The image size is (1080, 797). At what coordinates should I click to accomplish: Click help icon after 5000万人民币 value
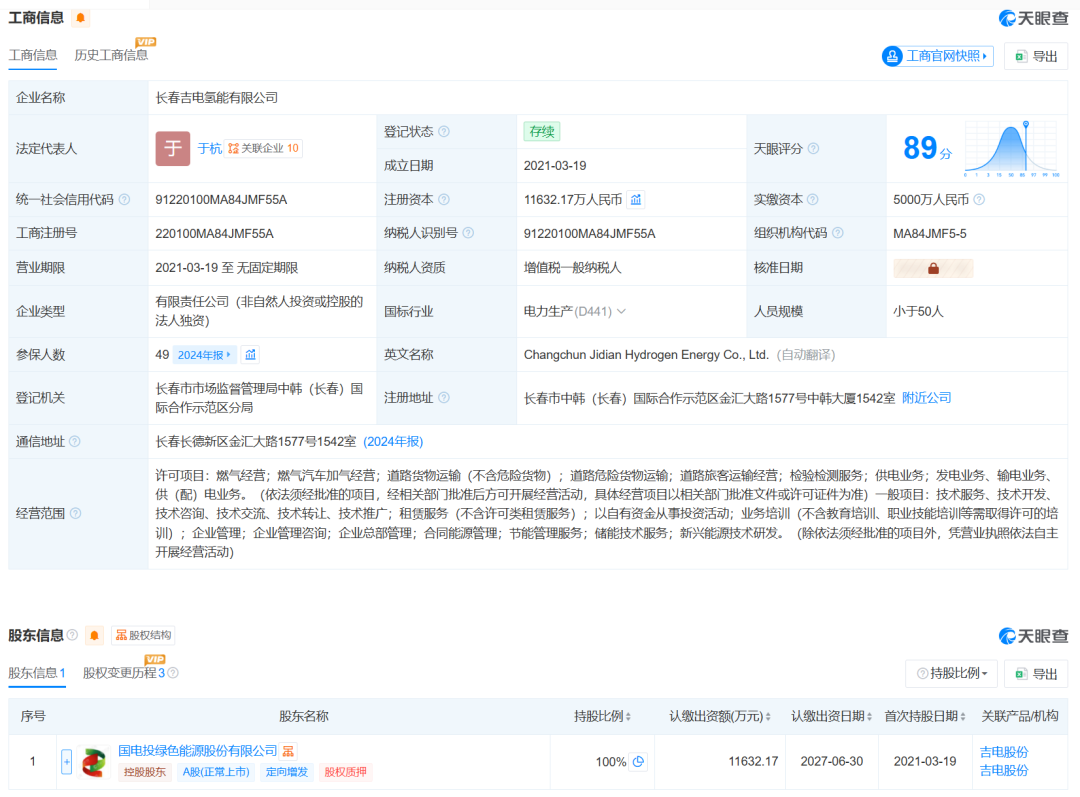tap(979, 200)
